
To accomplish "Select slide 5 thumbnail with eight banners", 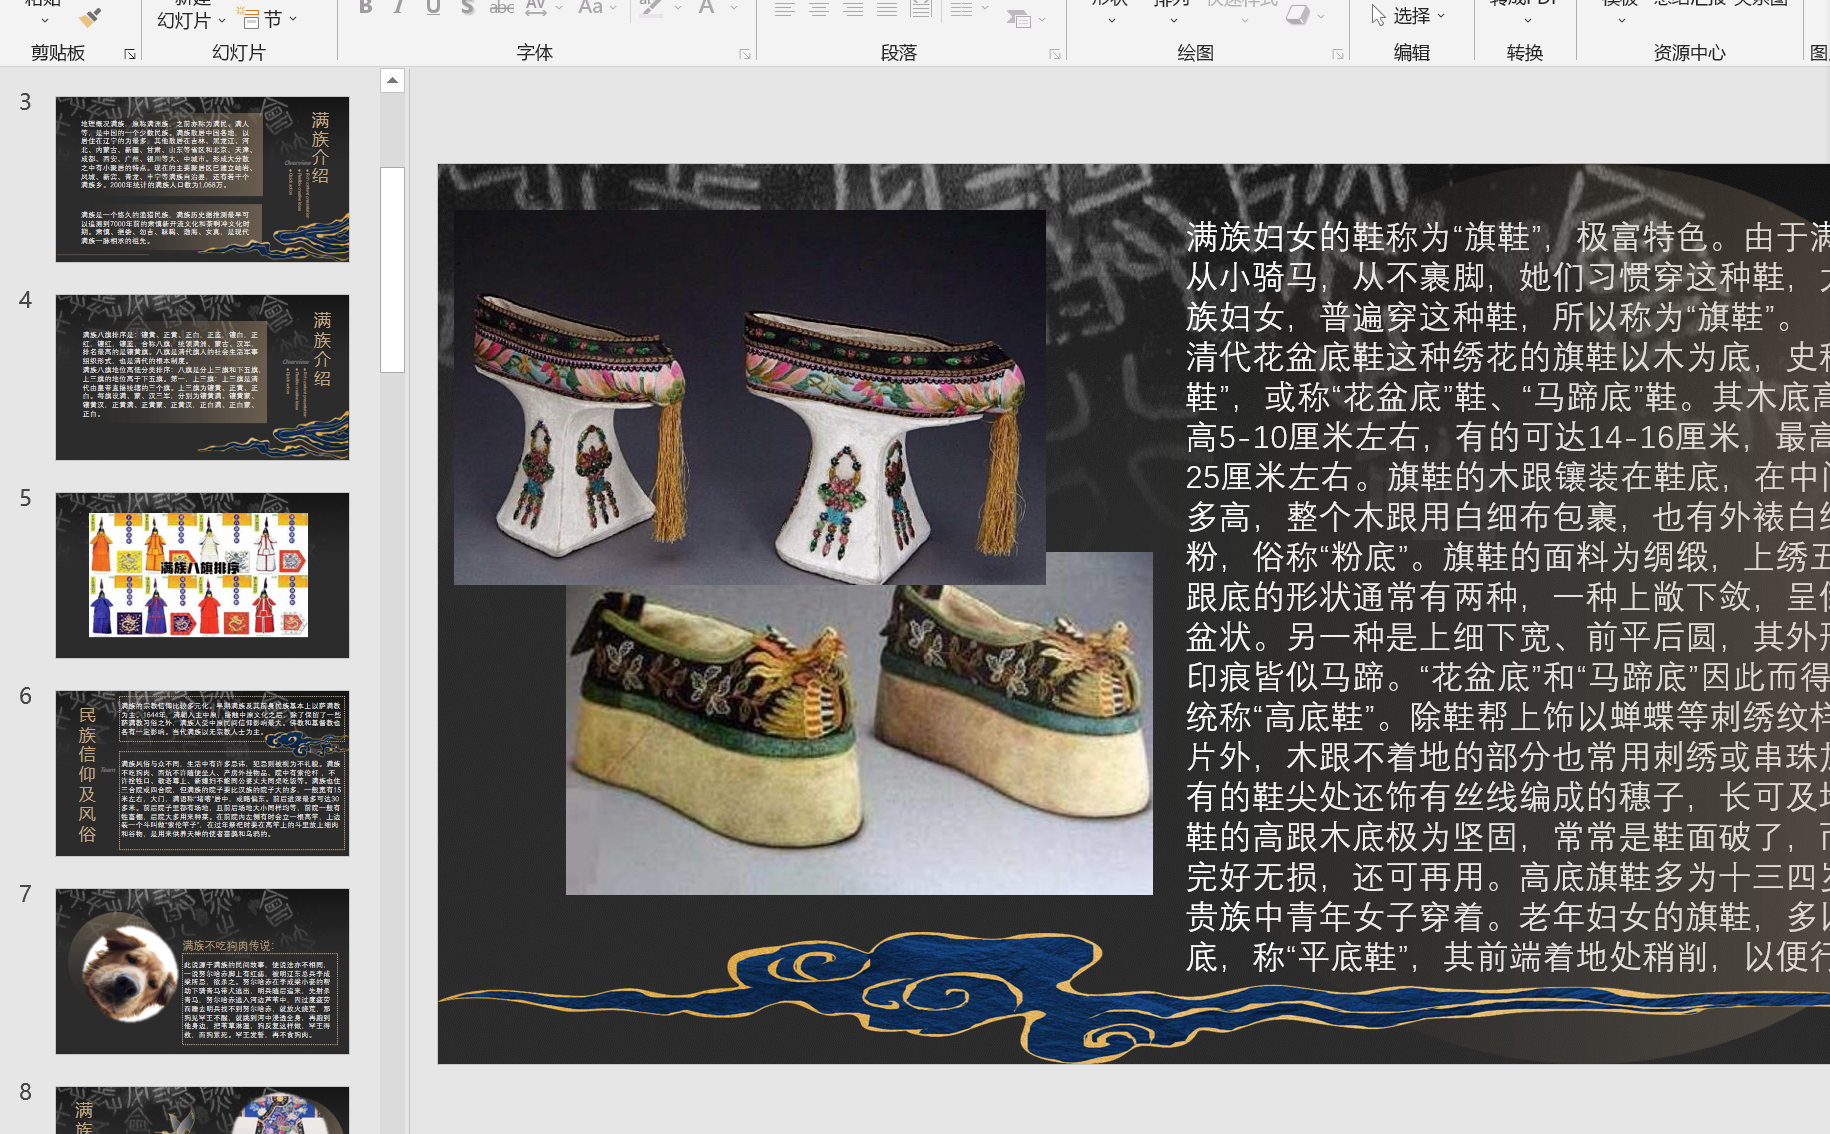I will (202, 575).
